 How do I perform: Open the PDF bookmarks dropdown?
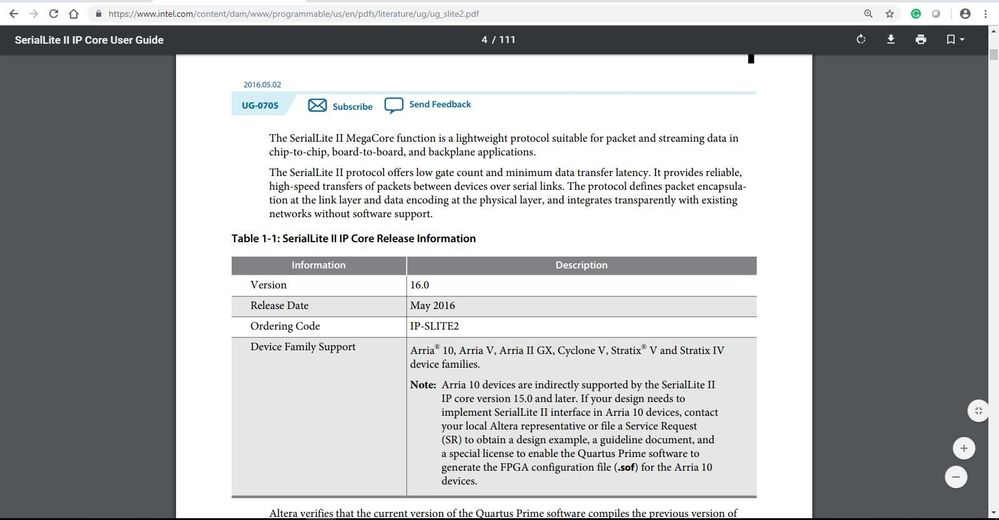[954, 40]
